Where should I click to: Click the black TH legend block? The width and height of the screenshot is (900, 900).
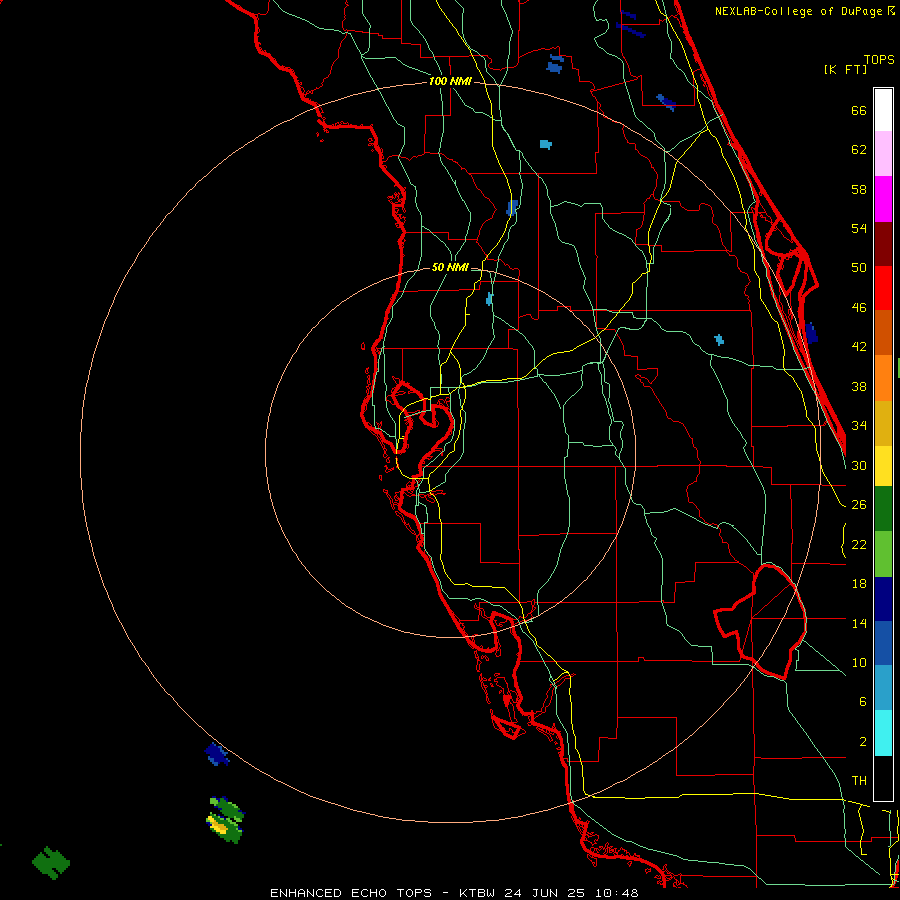point(883,778)
